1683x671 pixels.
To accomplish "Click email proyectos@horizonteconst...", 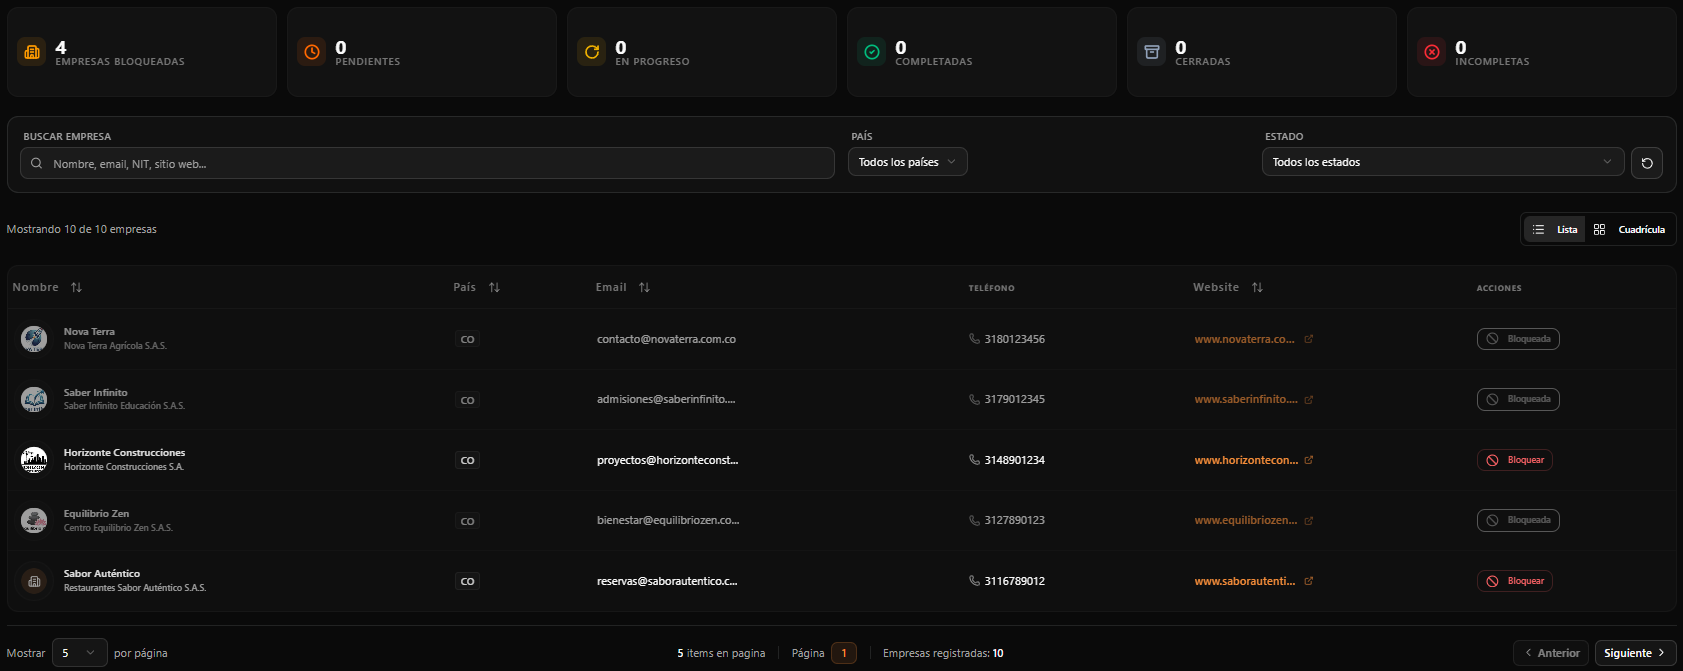I will point(667,460).
